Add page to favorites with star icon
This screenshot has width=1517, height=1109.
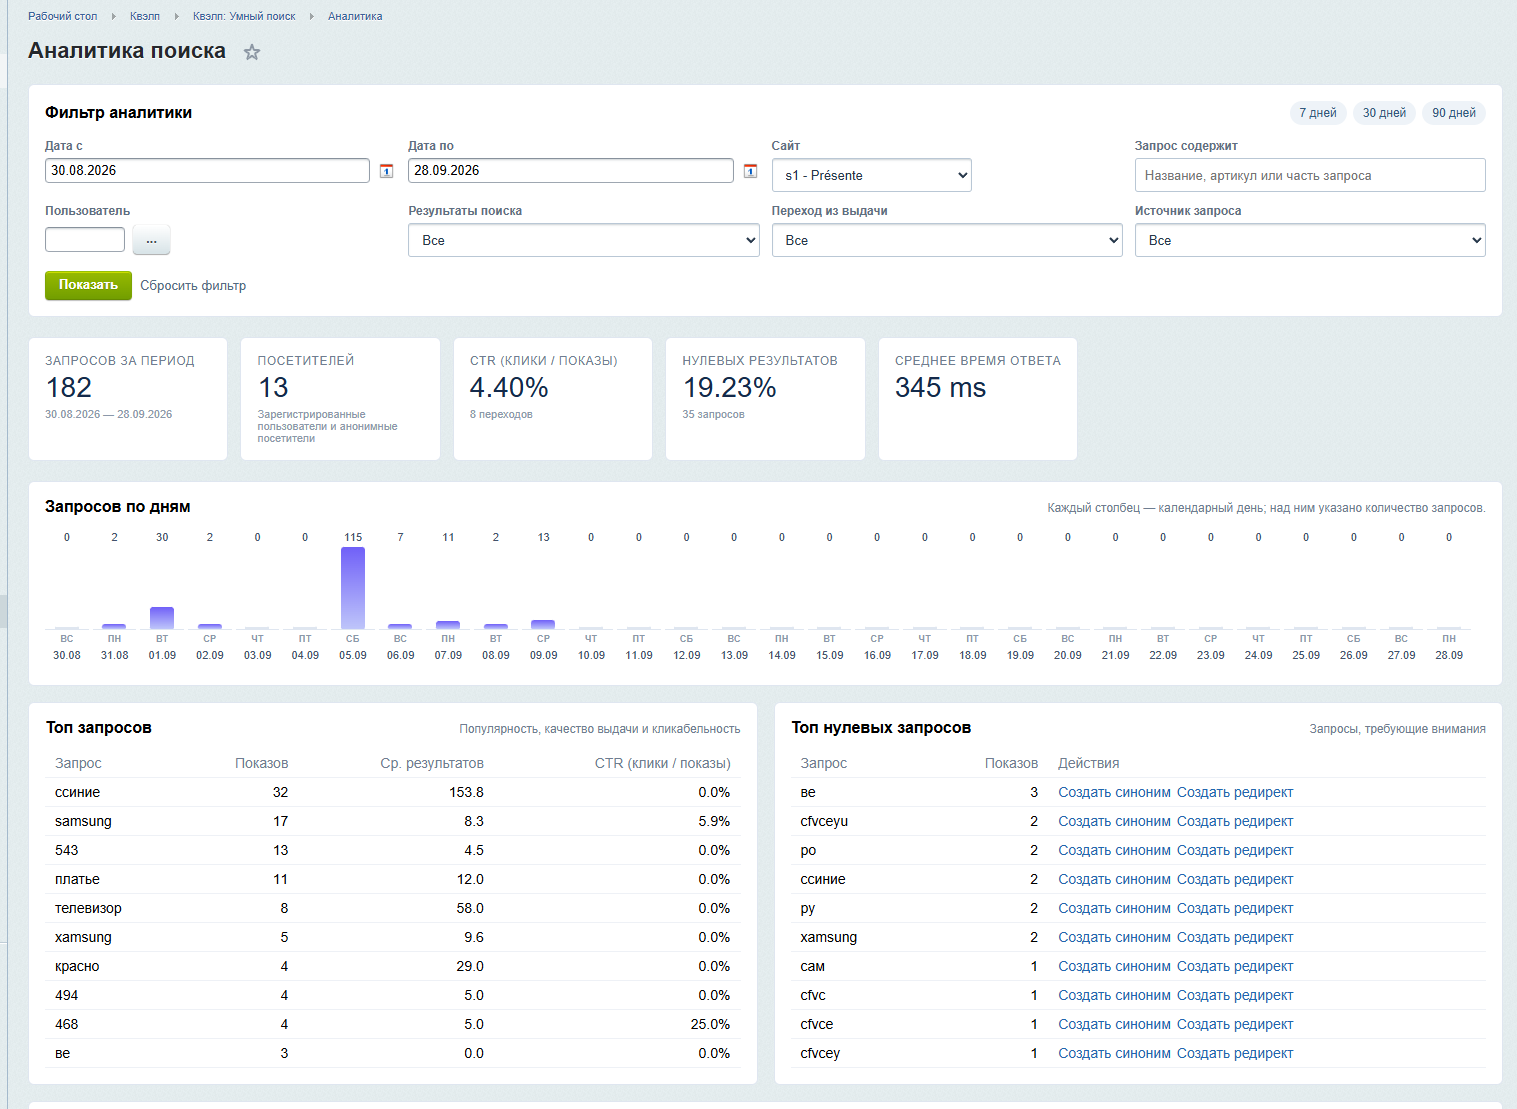(252, 52)
